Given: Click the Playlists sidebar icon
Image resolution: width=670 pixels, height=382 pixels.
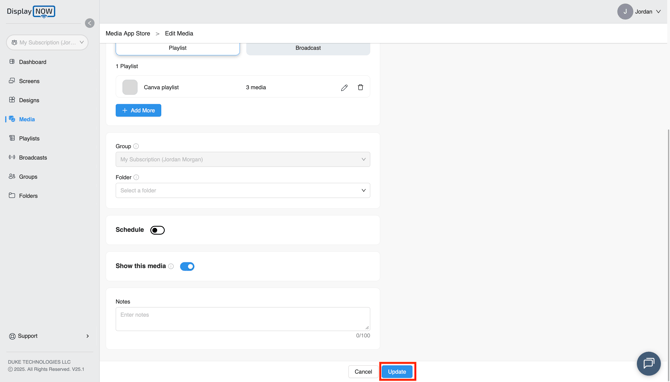Looking at the screenshot, I should (12, 138).
